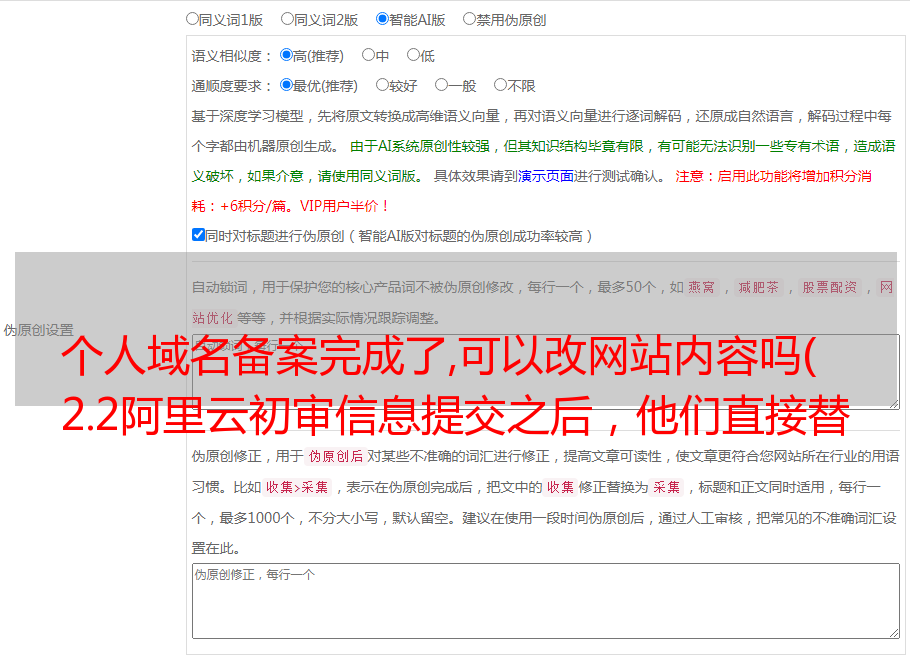The image size is (911, 658).
Task: Click the 语义相似度 label
Action: [x=232, y=56]
